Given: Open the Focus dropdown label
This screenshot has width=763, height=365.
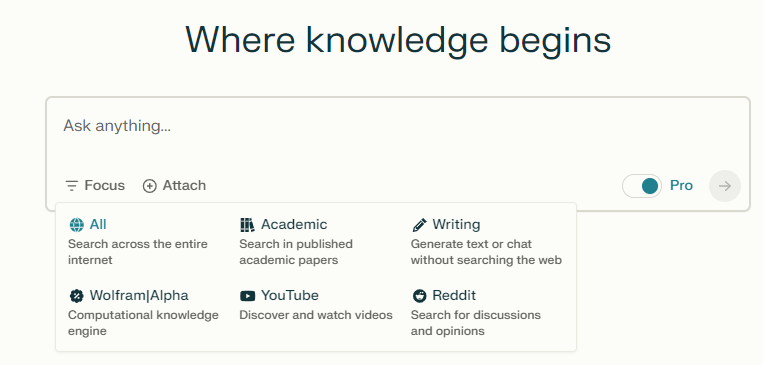Looking at the screenshot, I should [105, 185].
